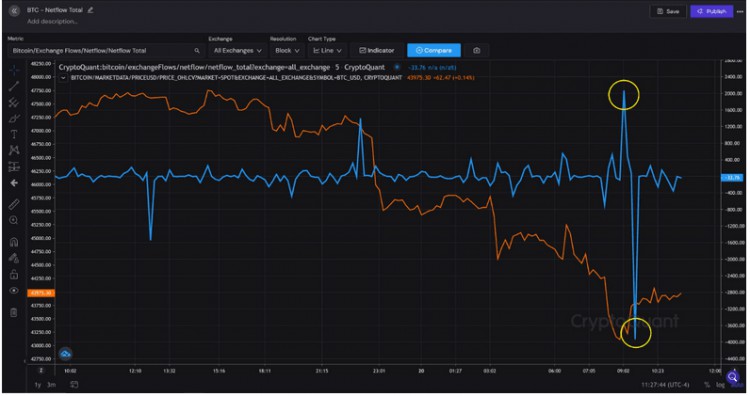
Task: Collapse sidebar with double-arrow icon
Action: [14, 11]
